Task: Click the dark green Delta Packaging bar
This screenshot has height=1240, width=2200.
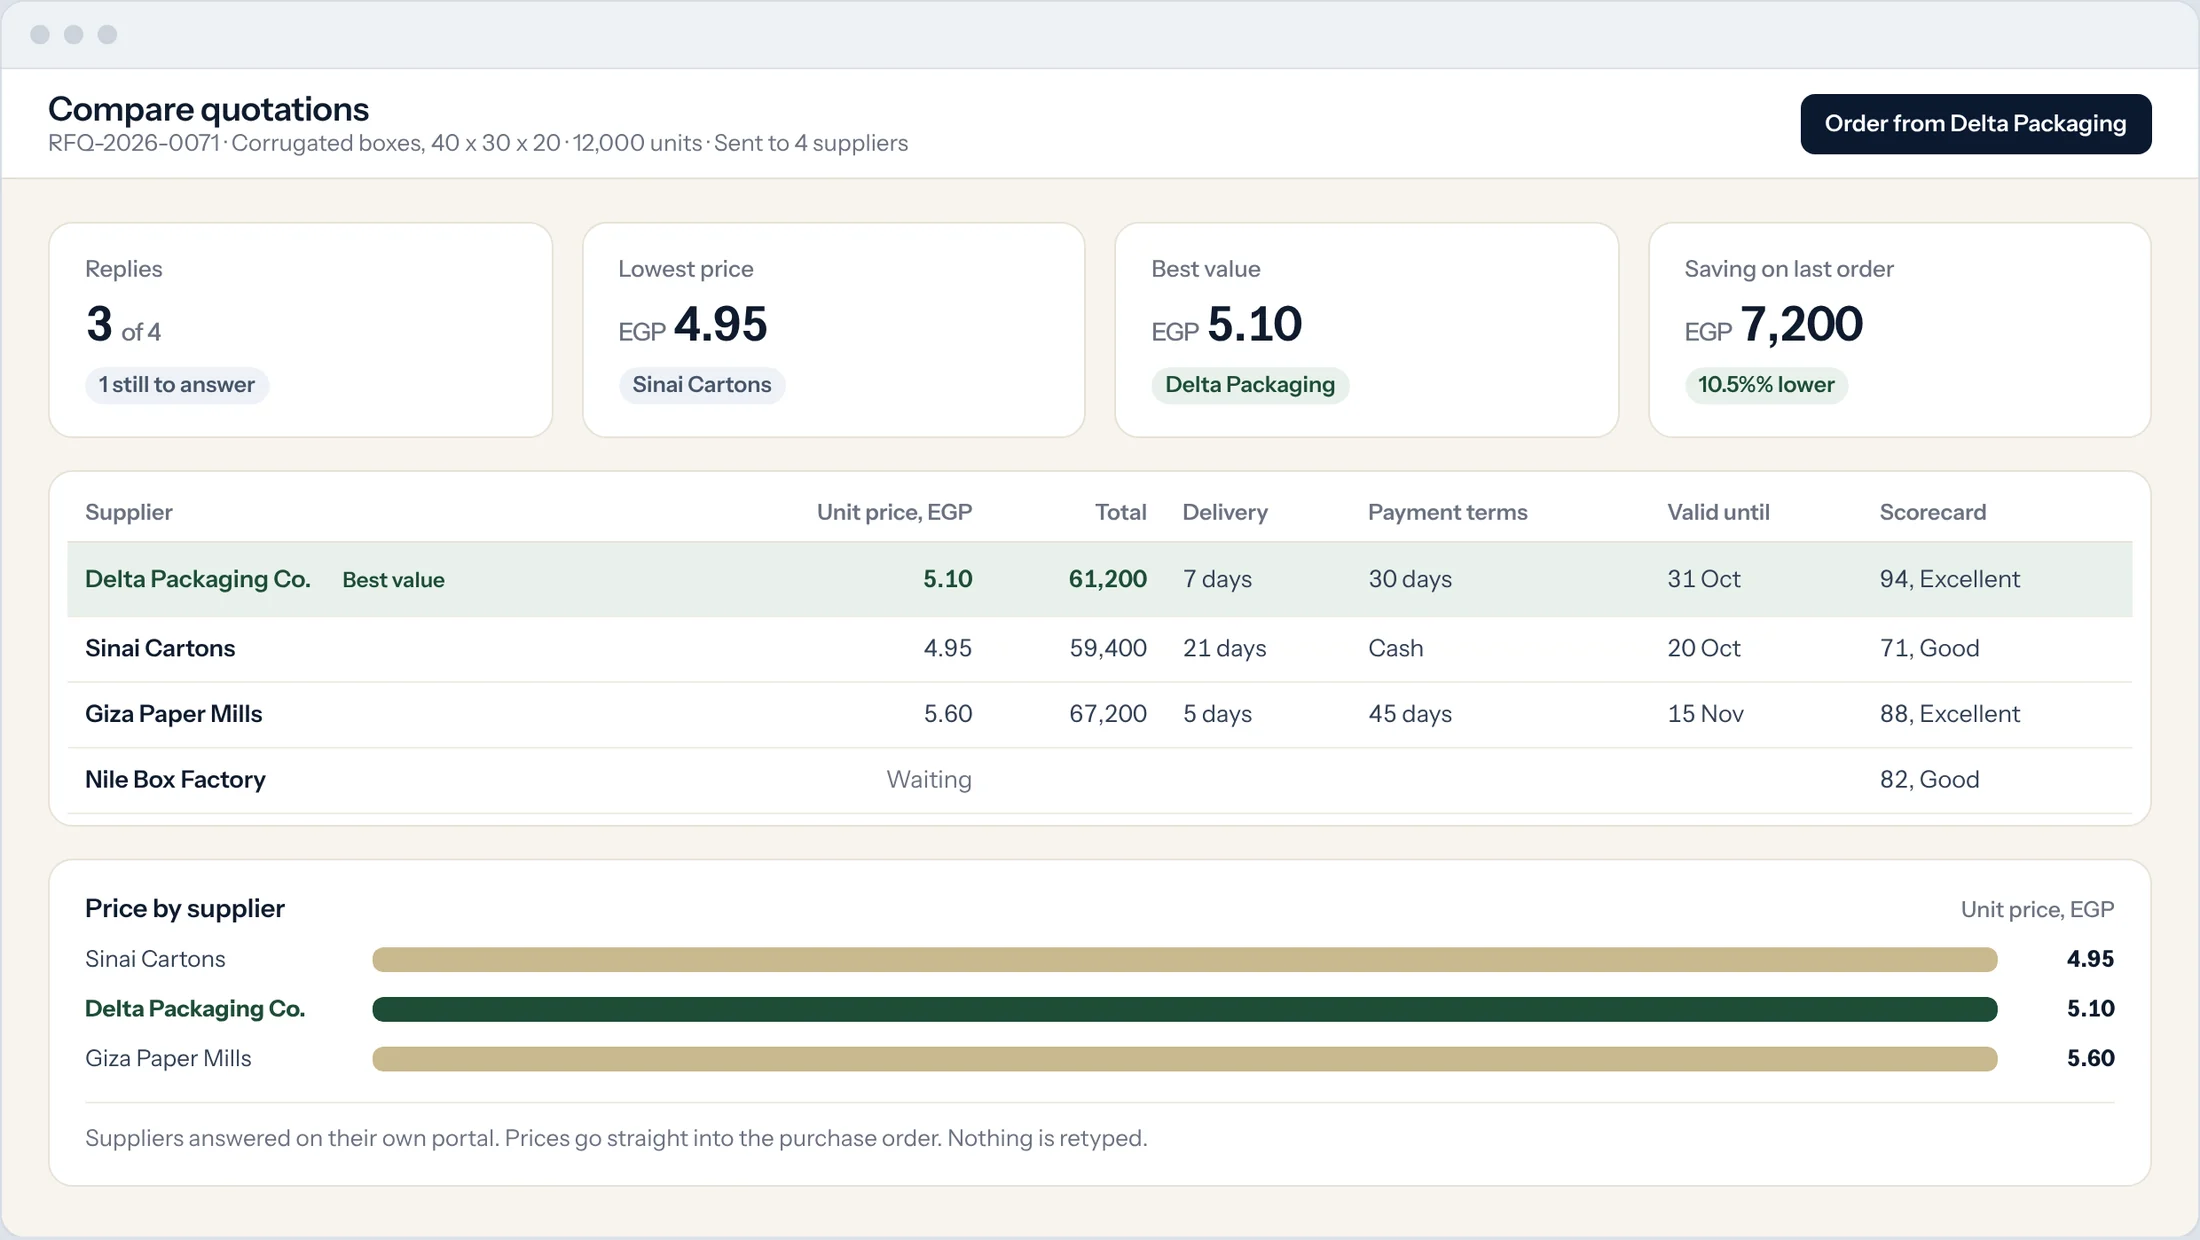Action: (x=1185, y=1010)
